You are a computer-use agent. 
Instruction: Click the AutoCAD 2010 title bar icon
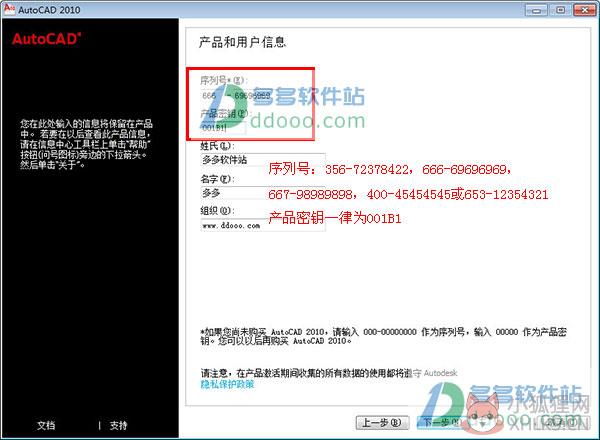[x=9, y=9]
